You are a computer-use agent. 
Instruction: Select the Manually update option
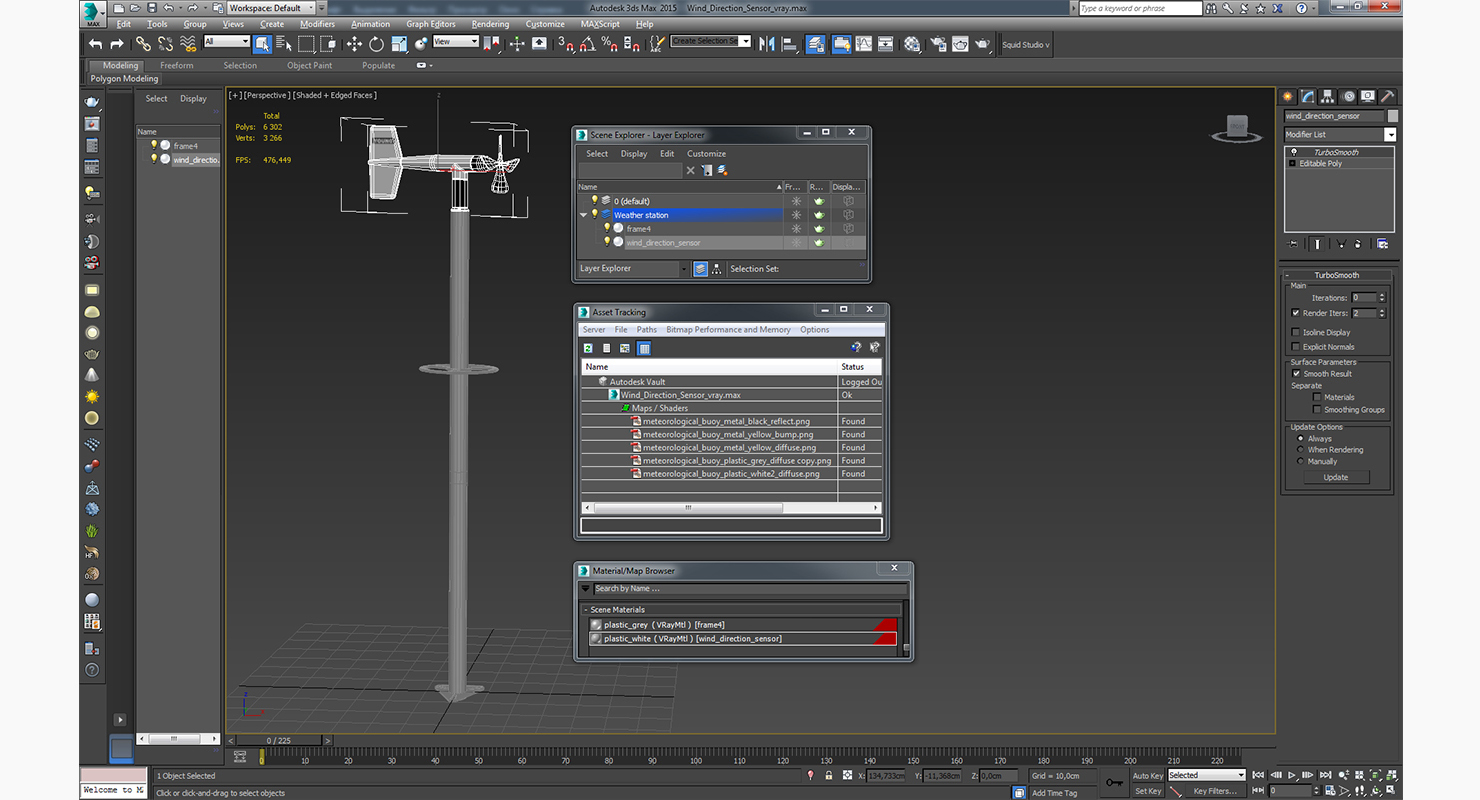tap(1300, 462)
